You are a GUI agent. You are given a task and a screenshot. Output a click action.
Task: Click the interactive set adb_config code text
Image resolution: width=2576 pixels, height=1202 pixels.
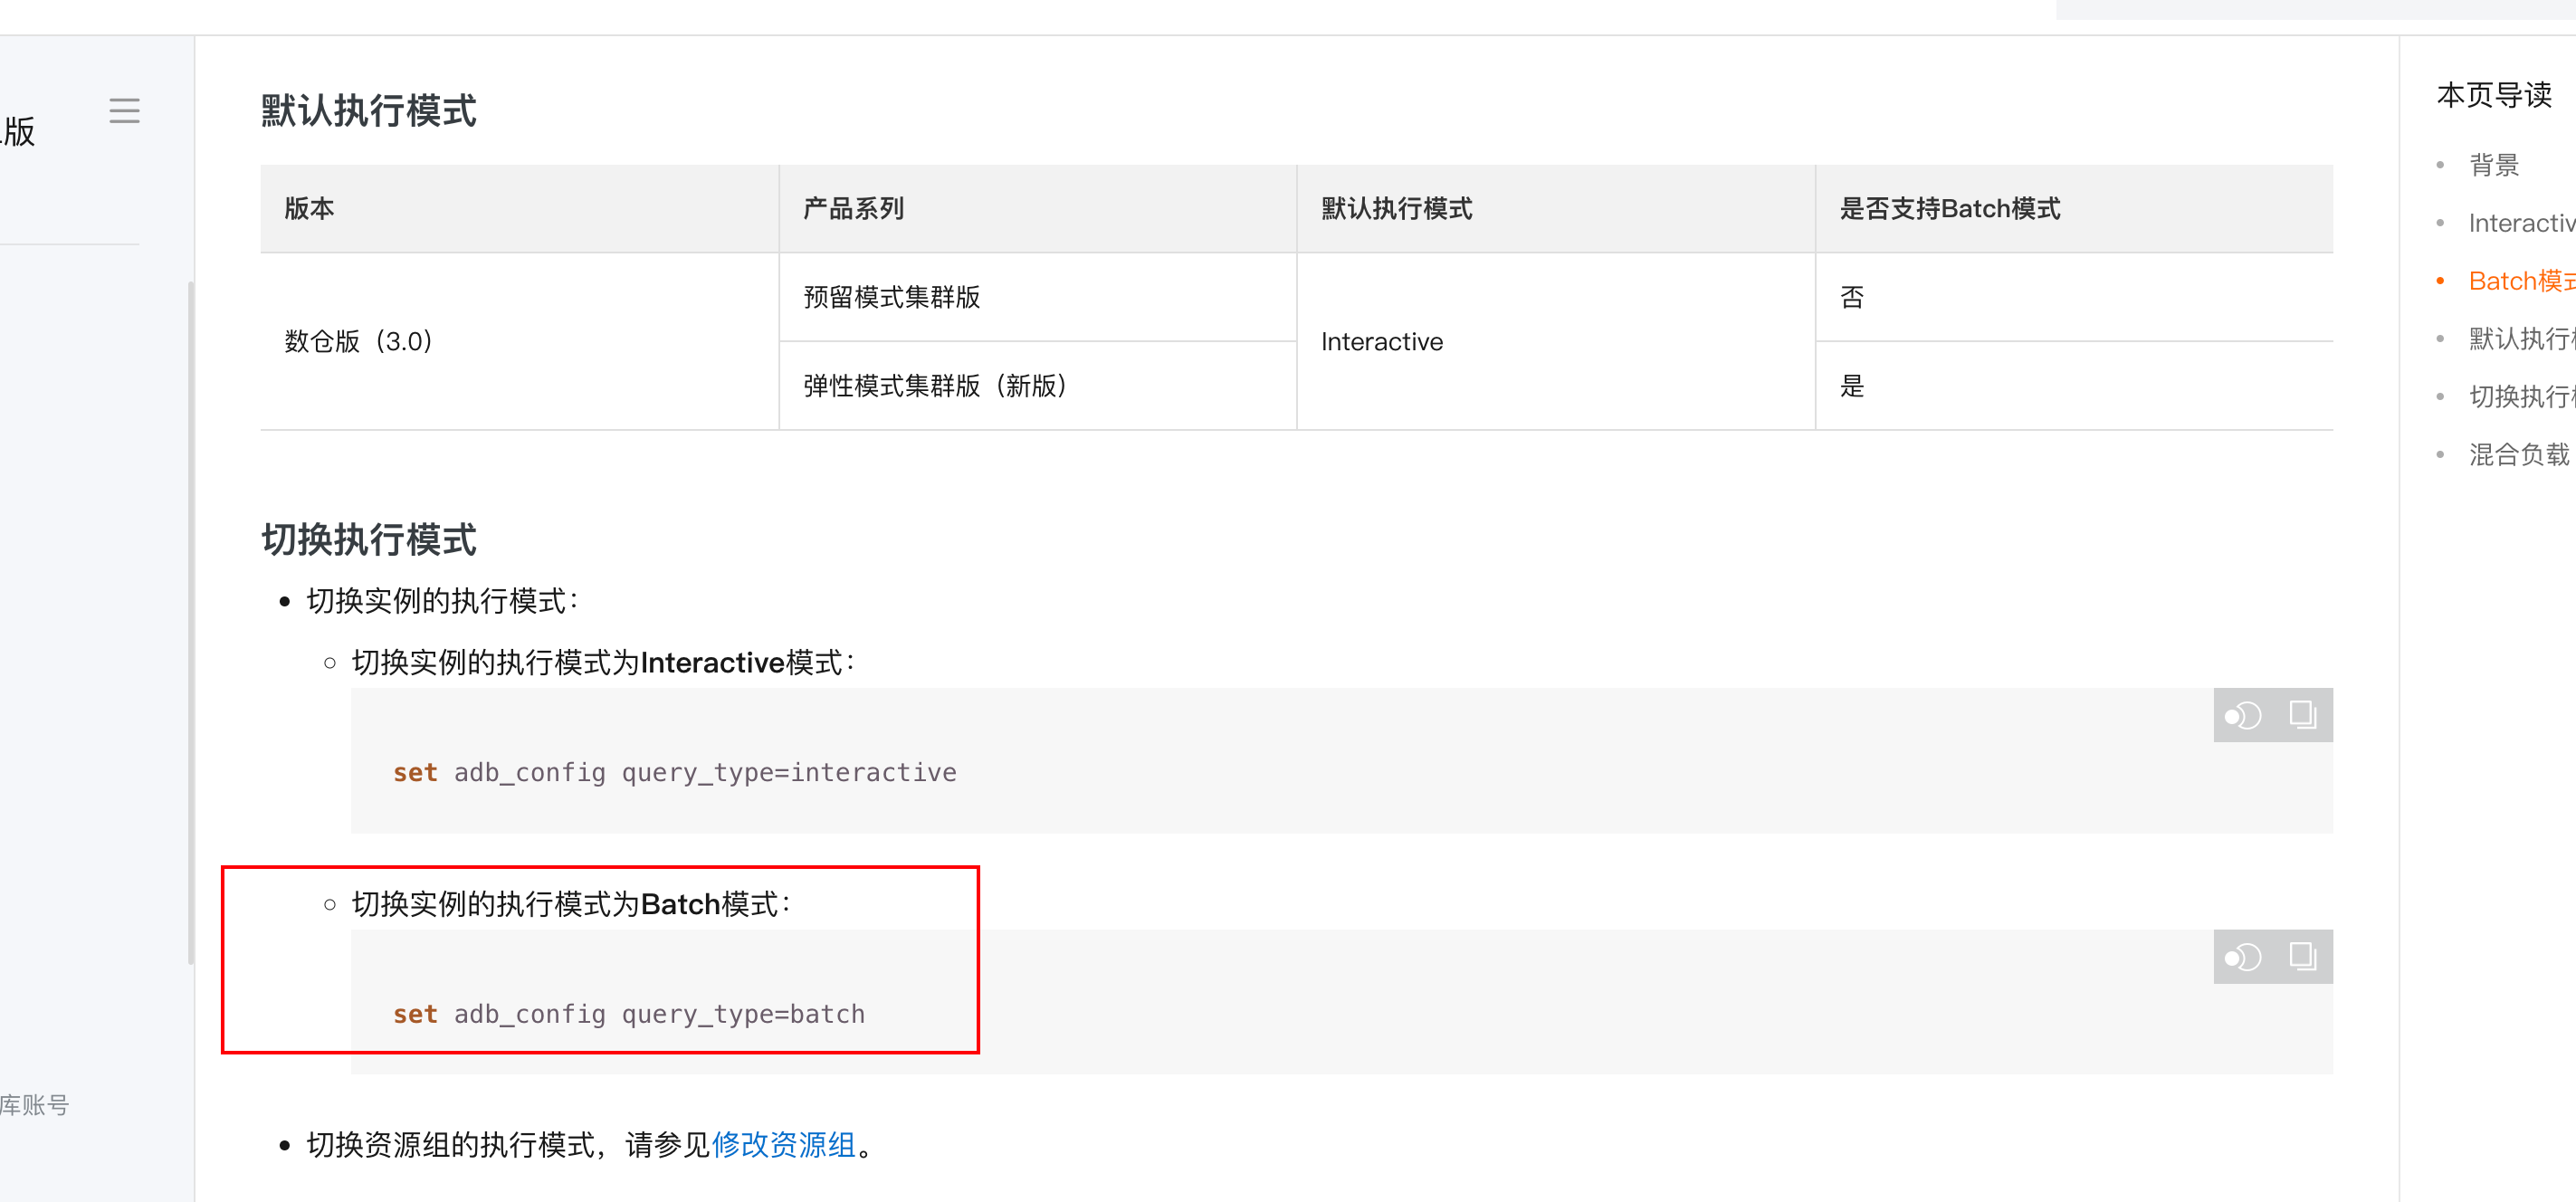tap(674, 772)
